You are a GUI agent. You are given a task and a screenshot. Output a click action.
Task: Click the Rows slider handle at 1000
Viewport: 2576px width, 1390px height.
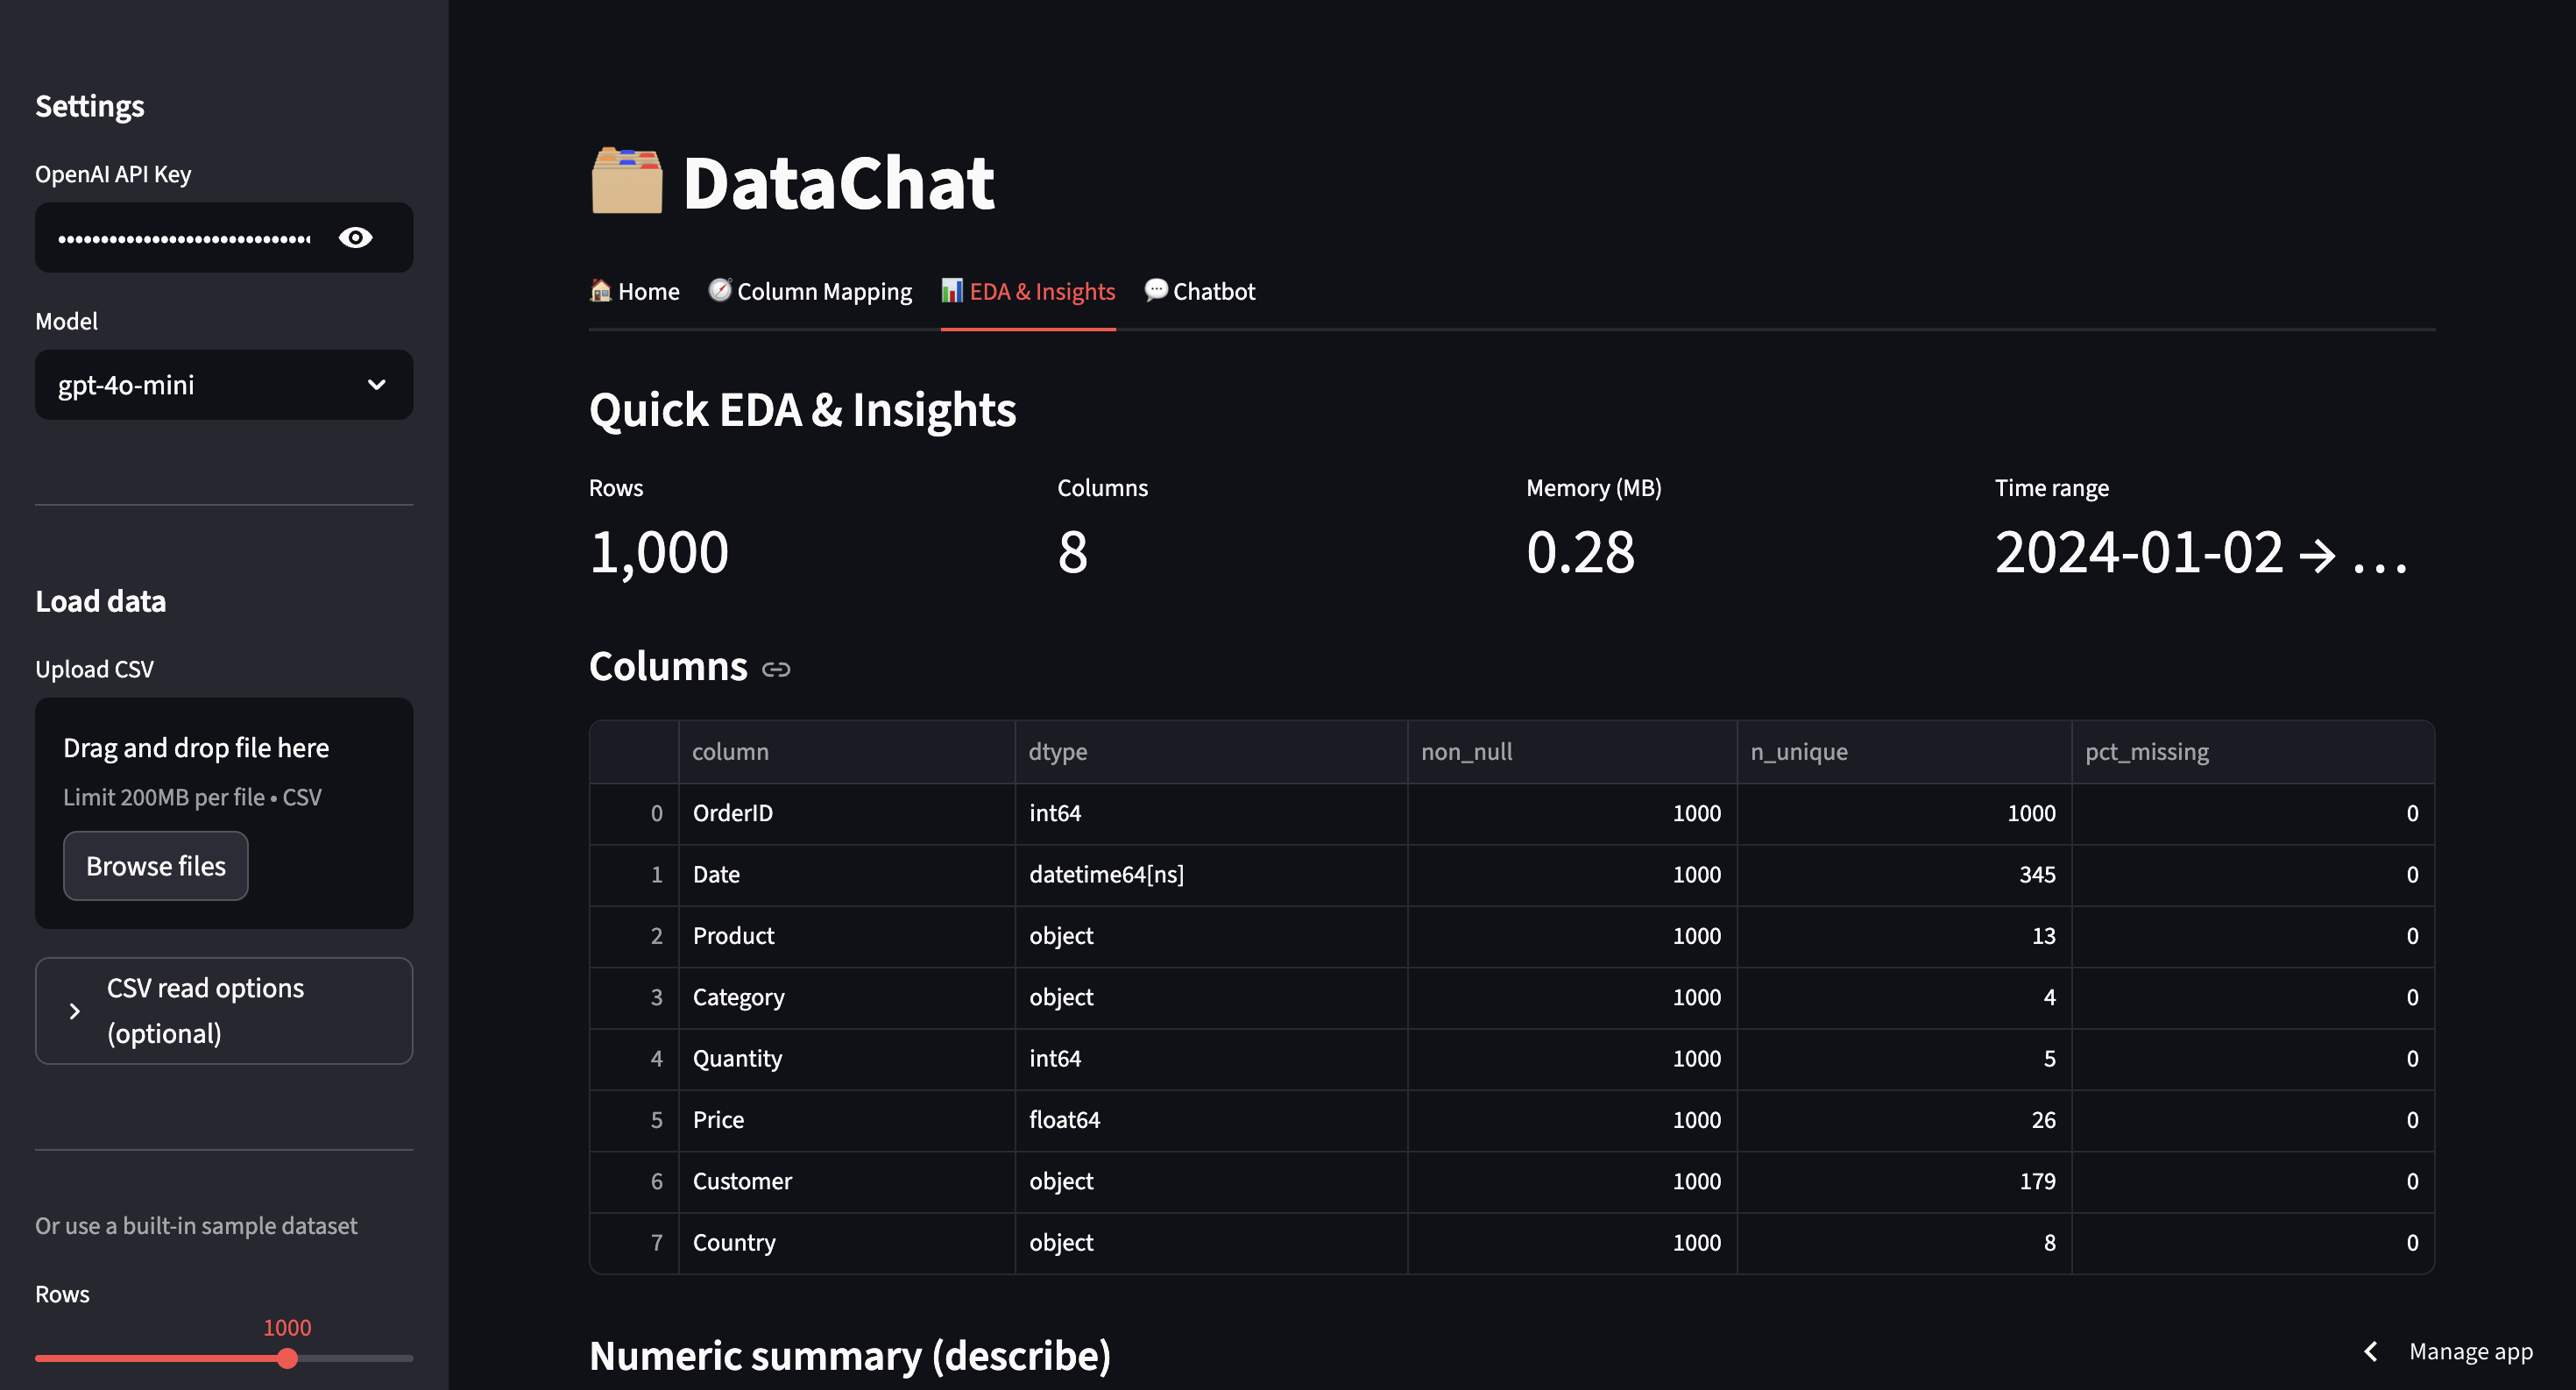coord(287,1358)
